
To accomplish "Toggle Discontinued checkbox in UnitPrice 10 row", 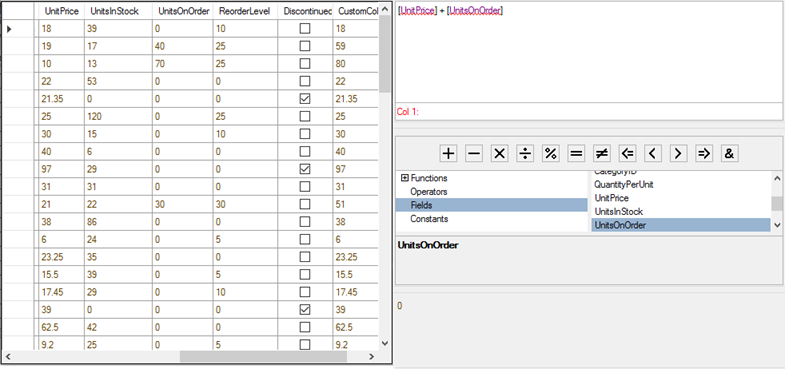I will click(304, 64).
